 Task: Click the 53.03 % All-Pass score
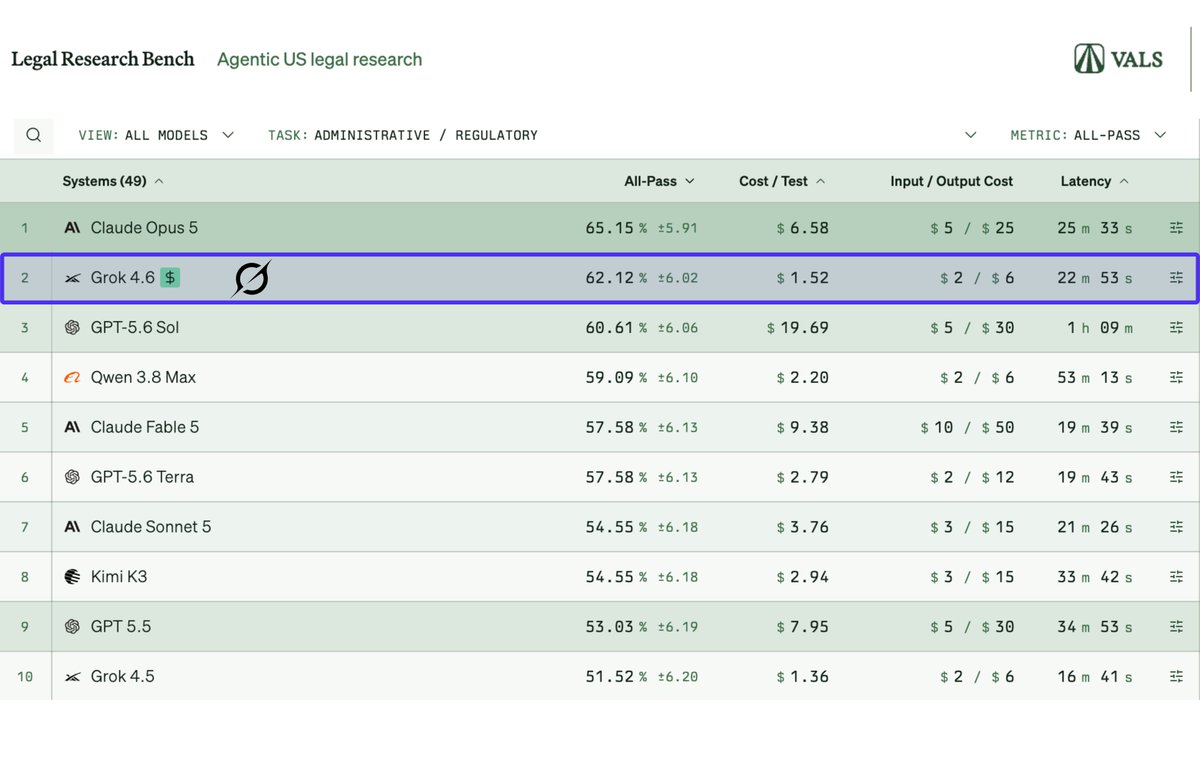pyautogui.click(x=616, y=627)
